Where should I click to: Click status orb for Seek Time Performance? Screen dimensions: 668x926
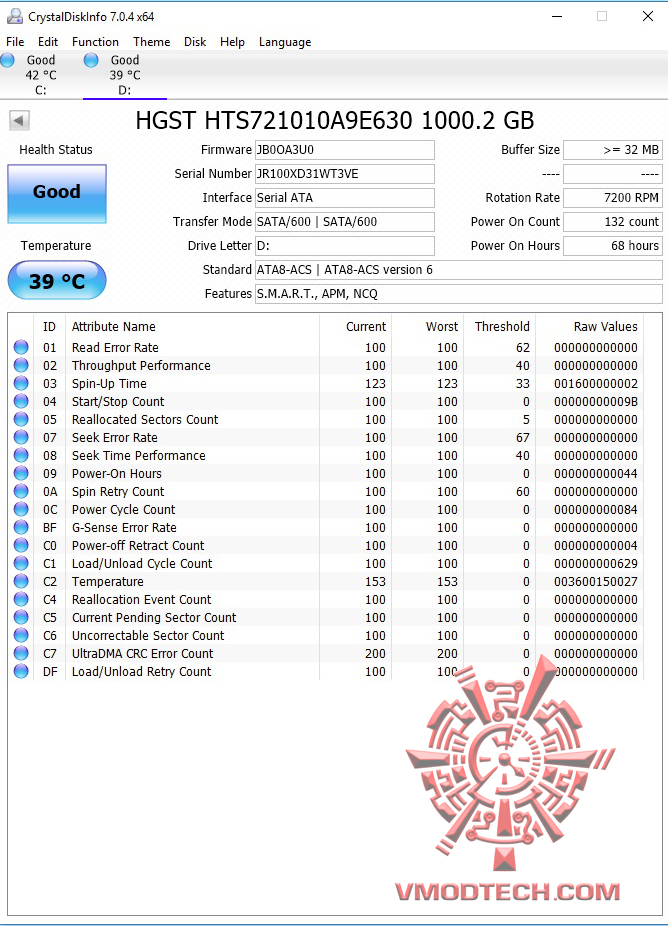pyautogui.click(x=21, y=455)
